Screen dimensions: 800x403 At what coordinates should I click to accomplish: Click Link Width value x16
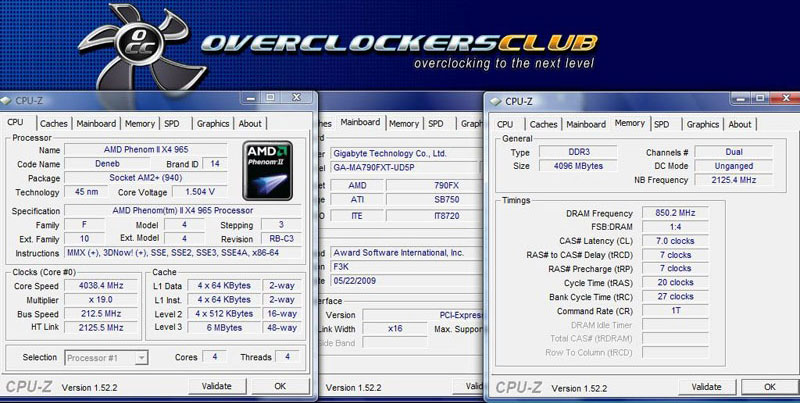395,329
